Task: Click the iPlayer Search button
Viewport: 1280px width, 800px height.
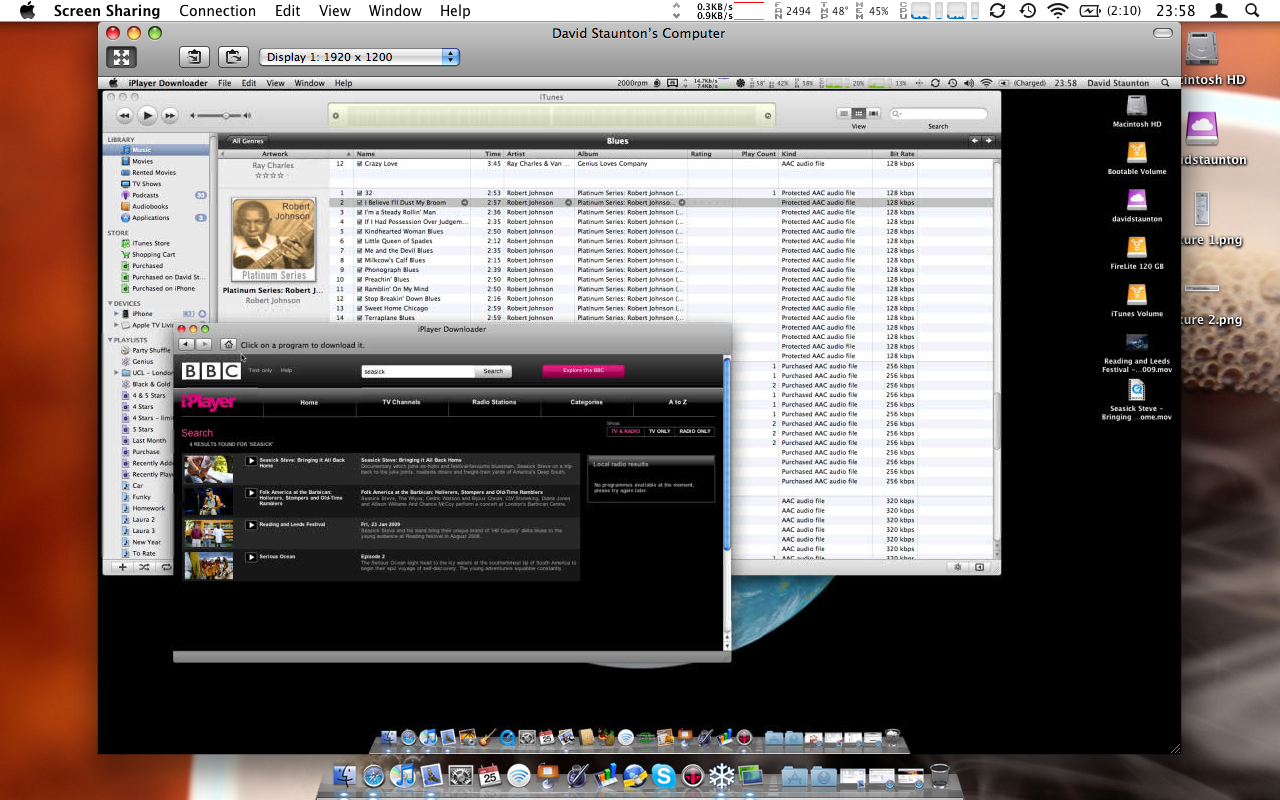Action: 493,371
